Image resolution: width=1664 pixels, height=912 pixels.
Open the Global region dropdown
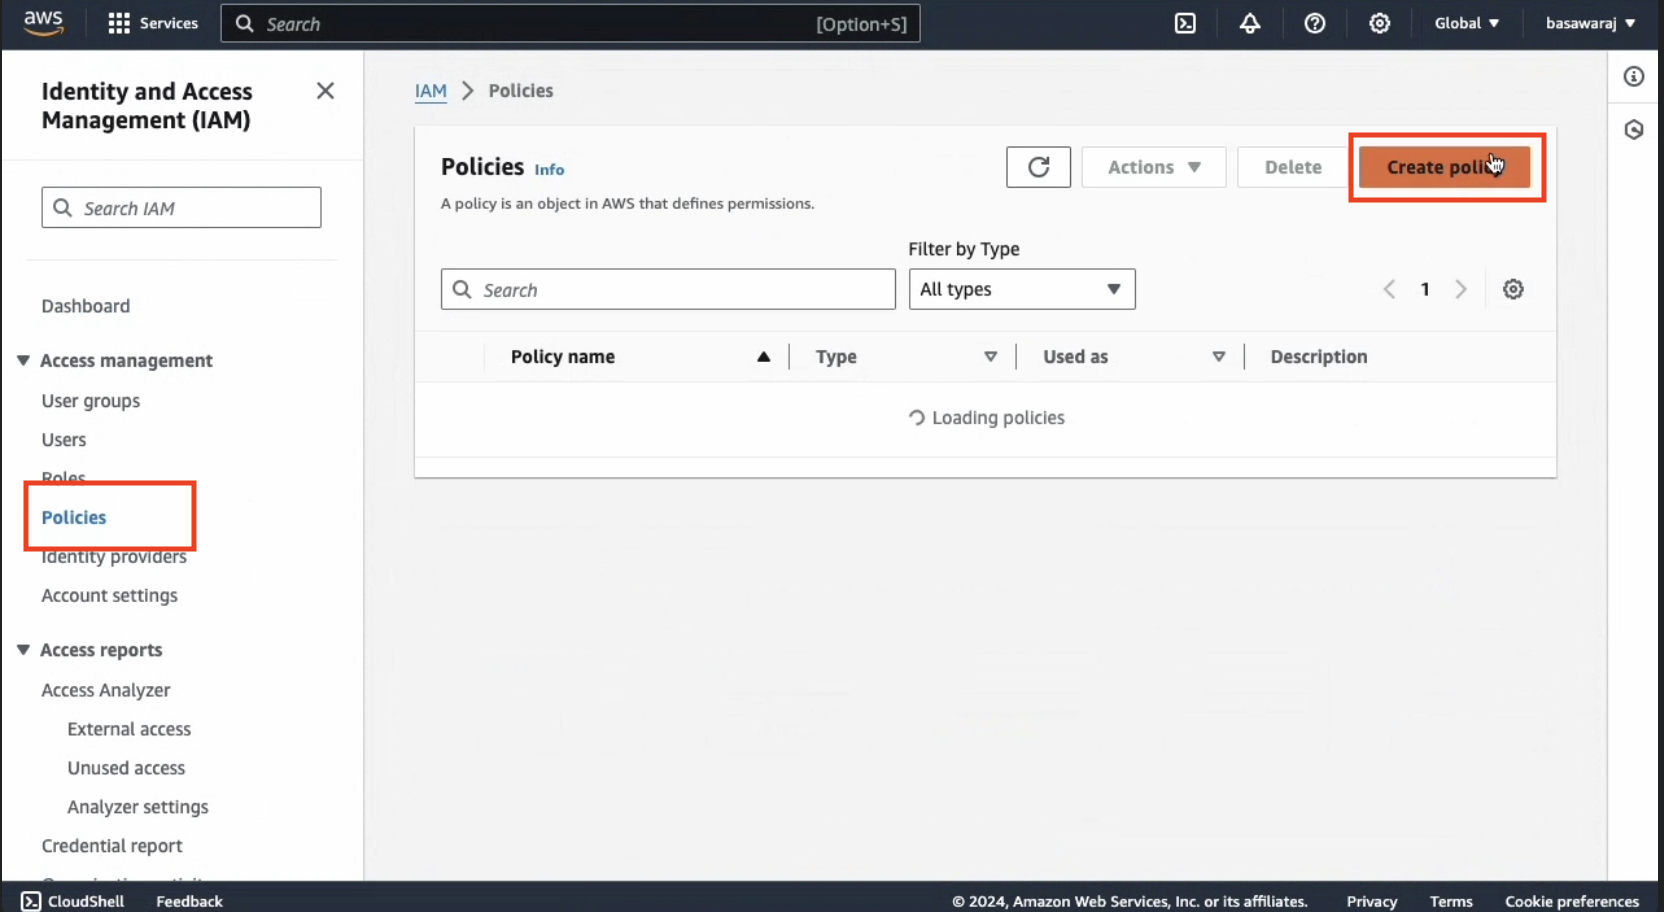click(1467, 23)
